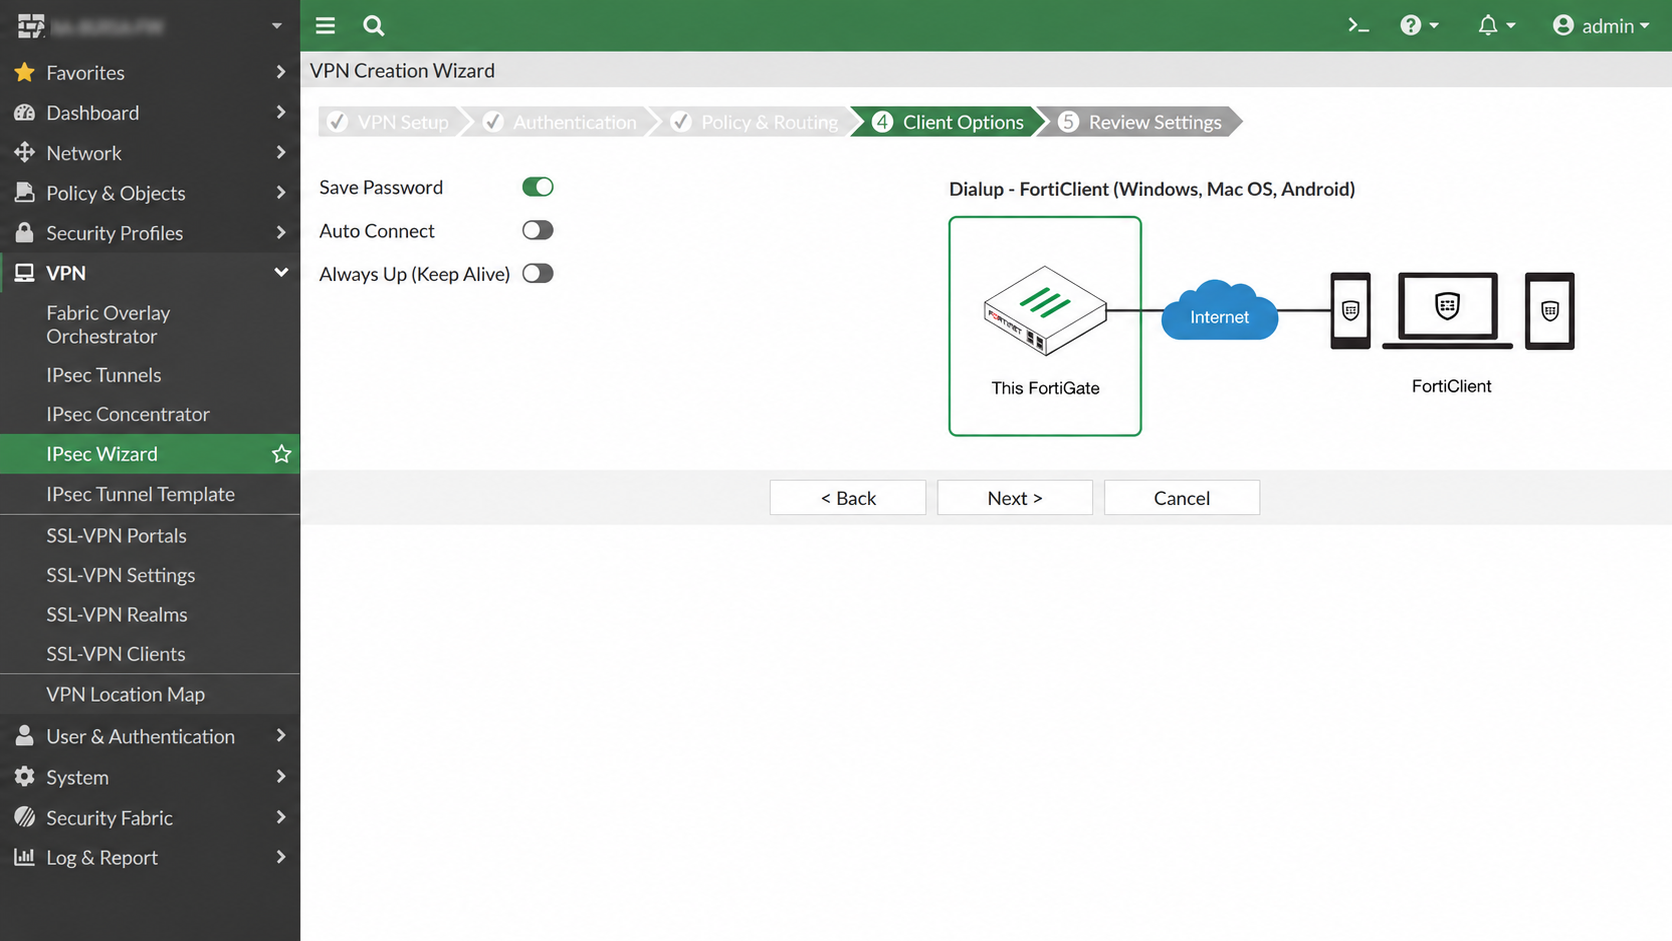Favorite IPsec Wizard with its star

click(x=282, y=454)
